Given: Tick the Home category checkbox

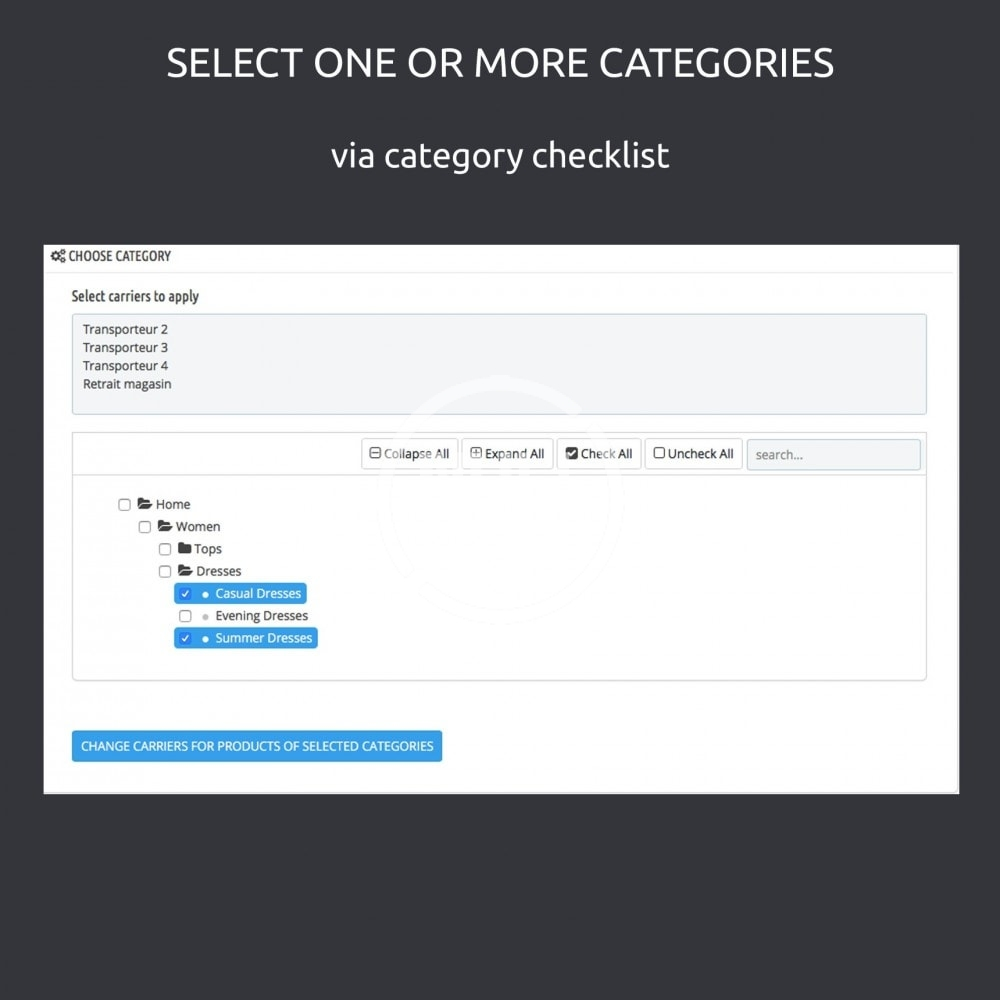Looking at the screenshot, I should (125, 505).
